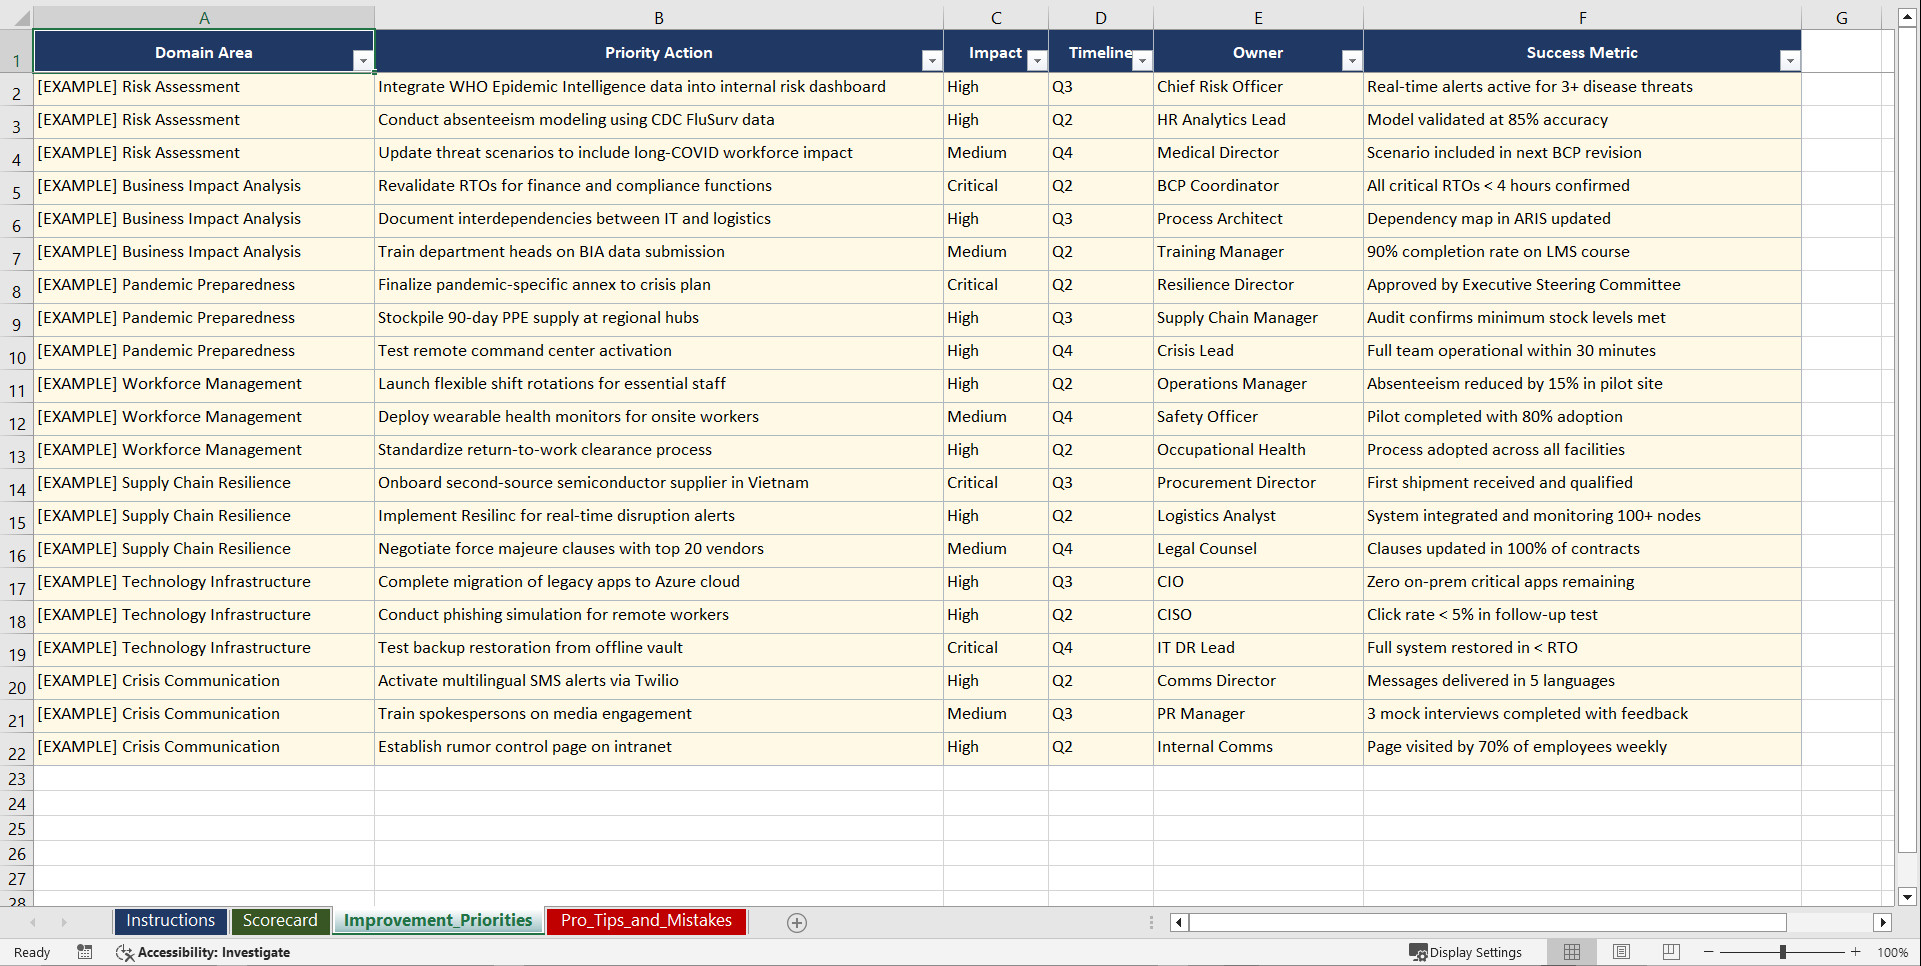This screenshot has height=966, width=1921.
Task: Open the Owner column filter dropdown
Action: pos(1352,61)
